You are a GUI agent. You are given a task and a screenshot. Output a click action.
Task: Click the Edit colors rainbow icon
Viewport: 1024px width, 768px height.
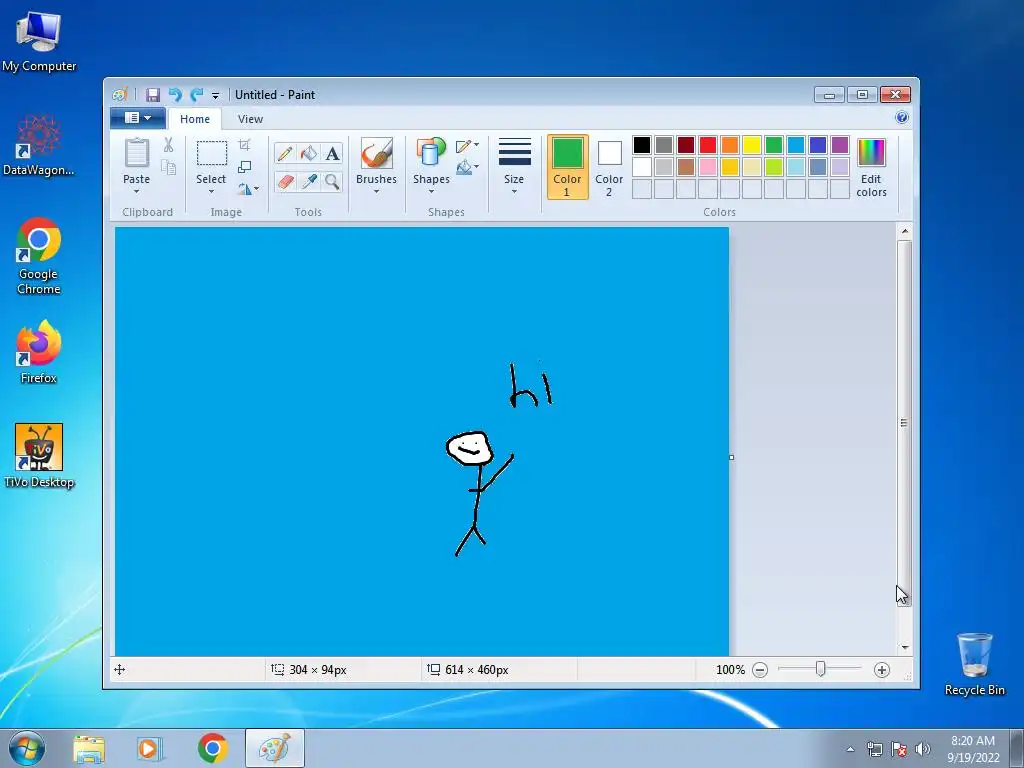tap(871, 153)
